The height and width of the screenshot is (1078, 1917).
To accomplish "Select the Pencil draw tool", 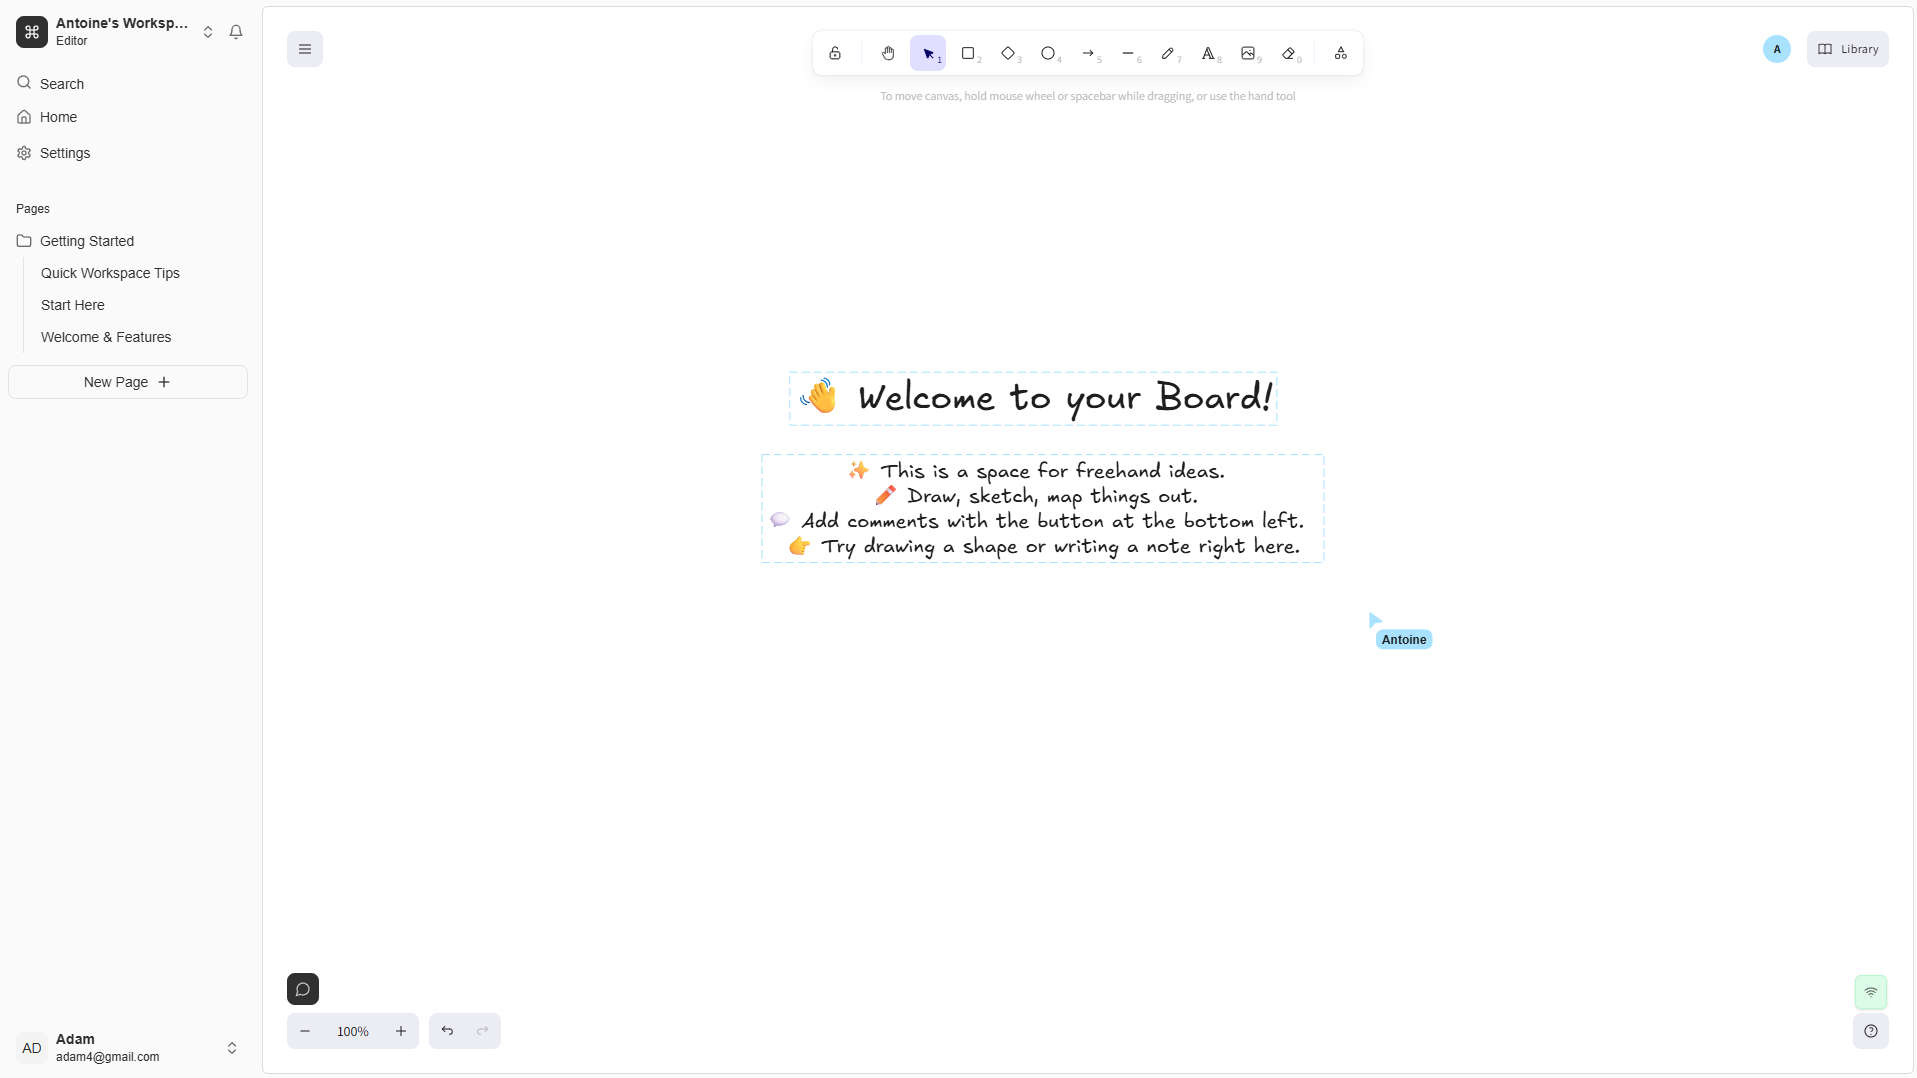I will pos(1168,53).
